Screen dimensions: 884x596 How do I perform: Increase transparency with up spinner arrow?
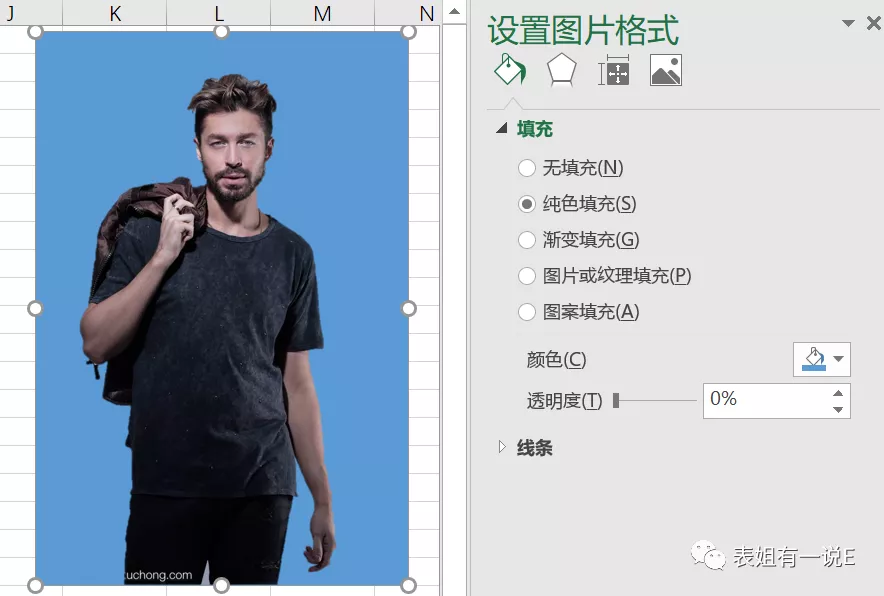838,393
